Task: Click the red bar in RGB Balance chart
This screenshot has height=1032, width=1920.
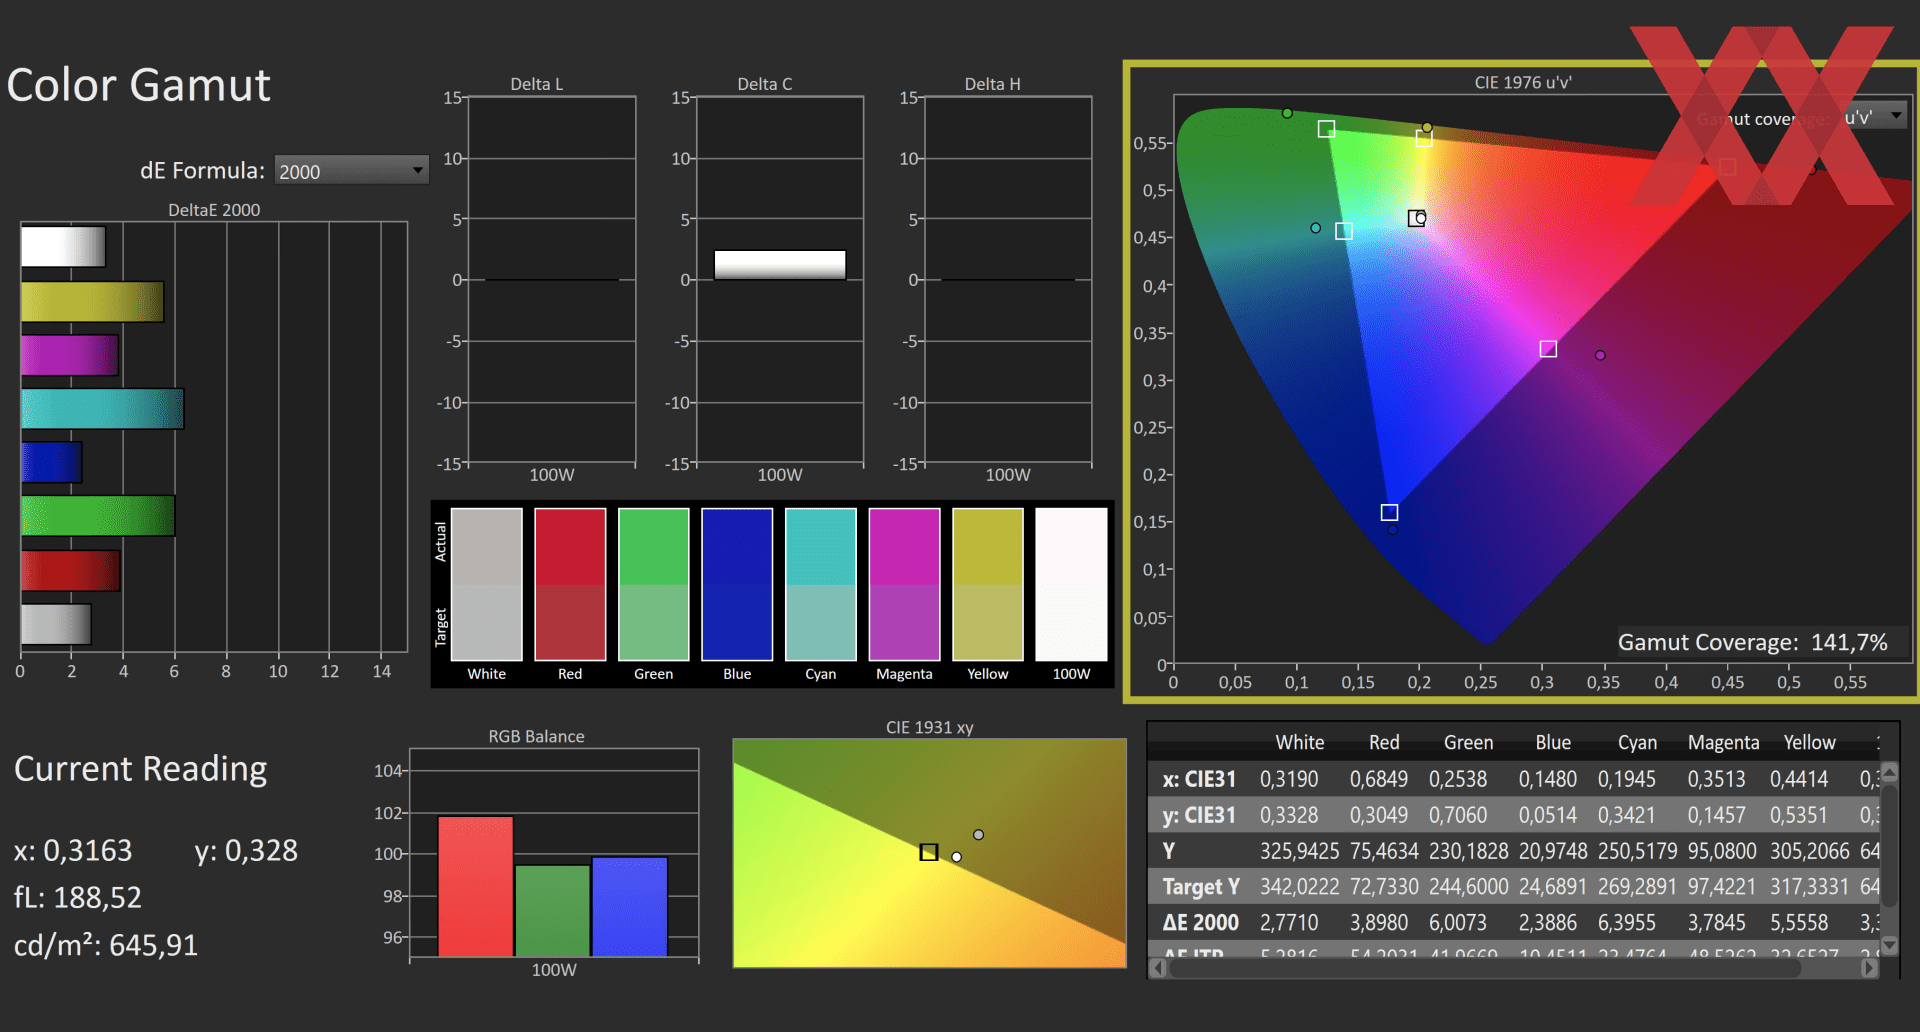Action: click(476, 887)
